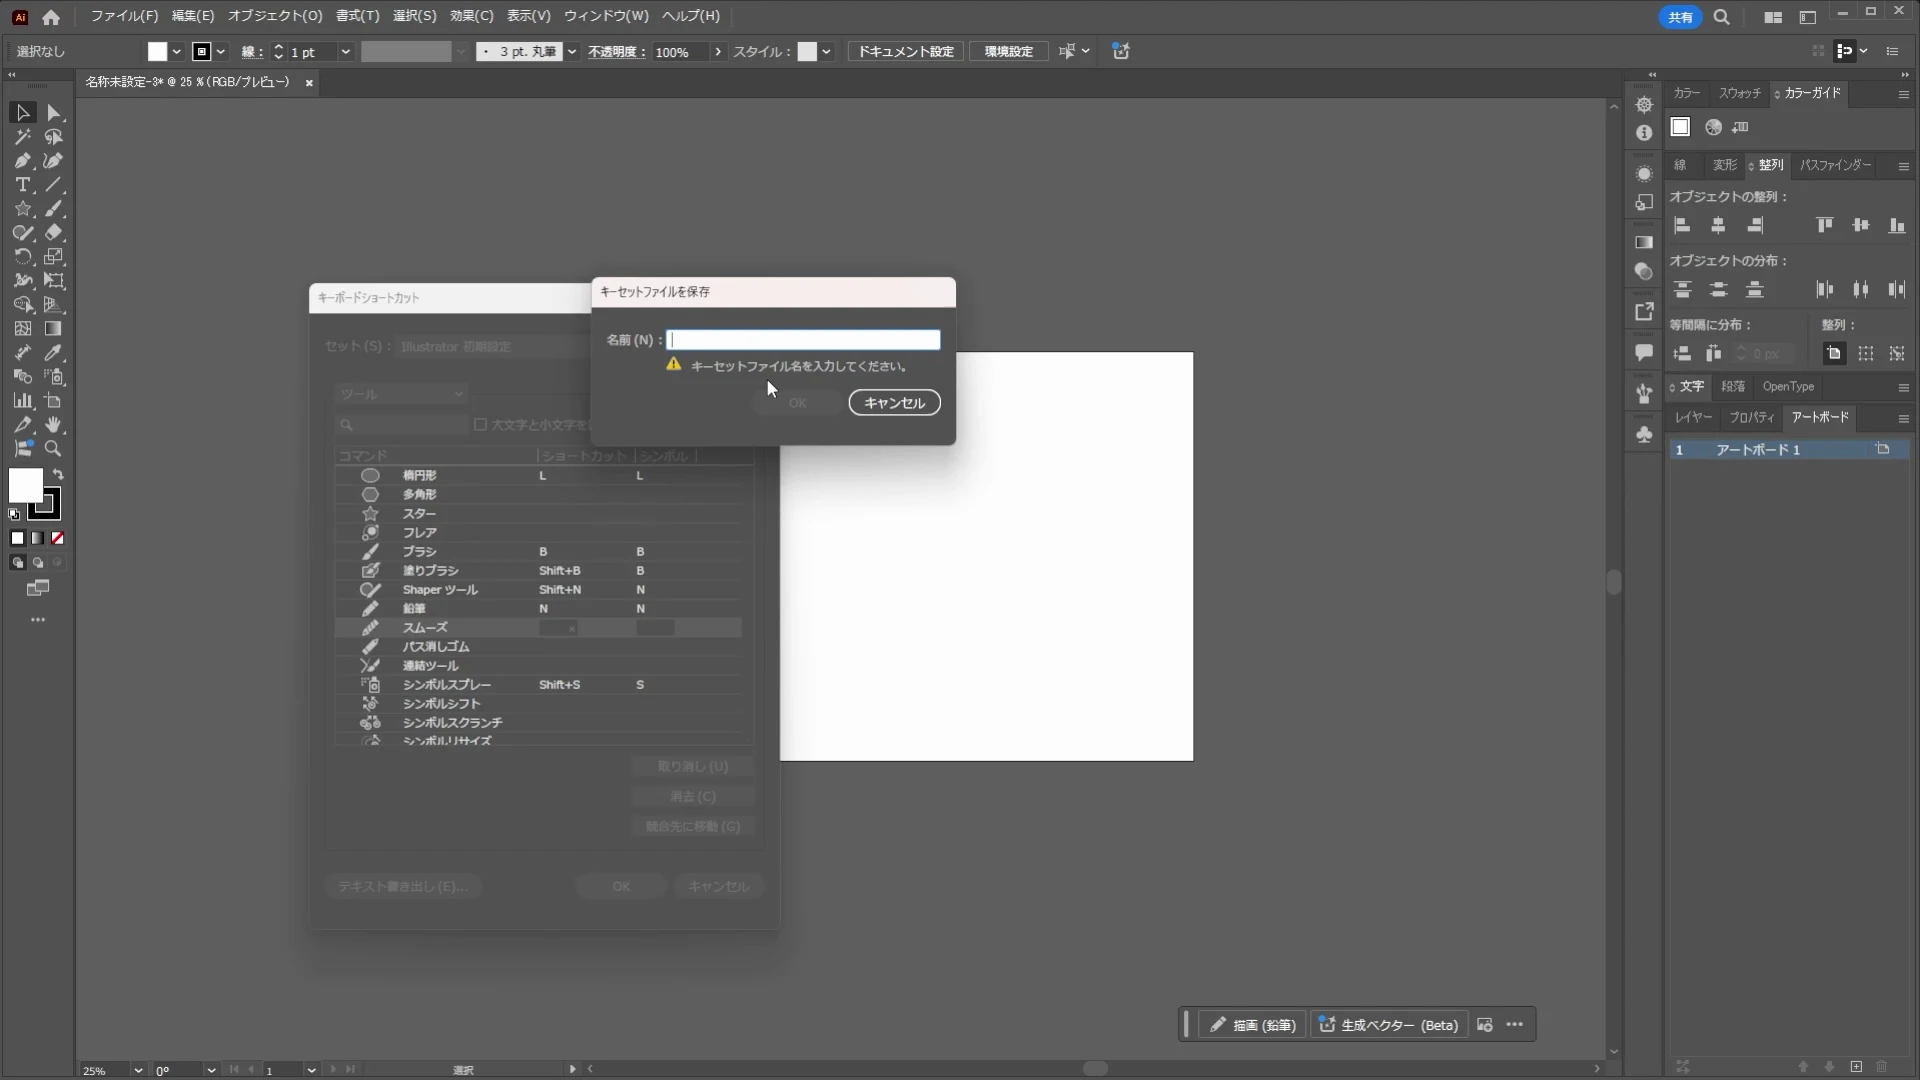Select the Type tool
Image resolution: width=1920 pixels, height=1080 pixels.
[x=22, y=185]
